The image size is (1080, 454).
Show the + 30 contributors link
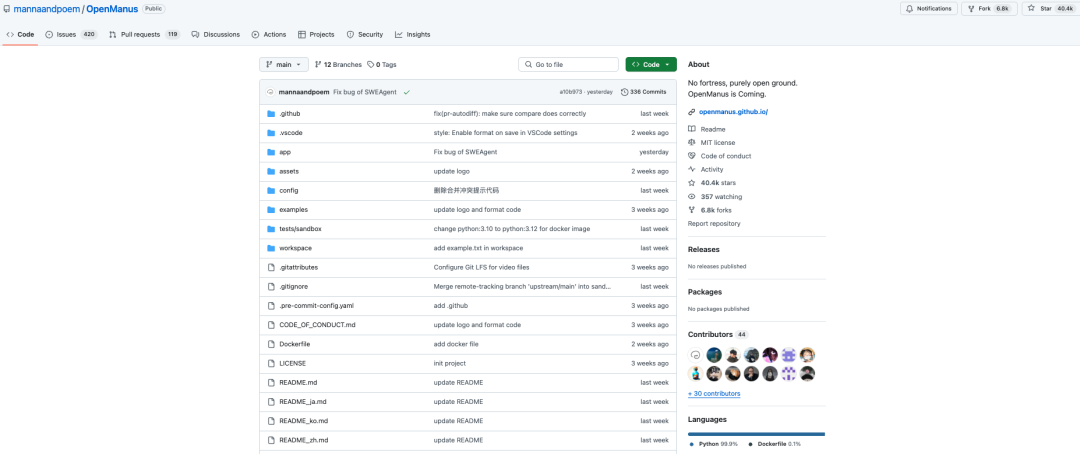(714, 394)
